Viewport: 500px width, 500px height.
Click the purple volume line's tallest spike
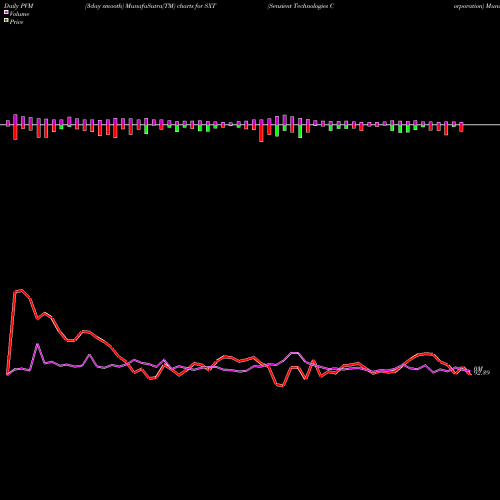[38, 344]
